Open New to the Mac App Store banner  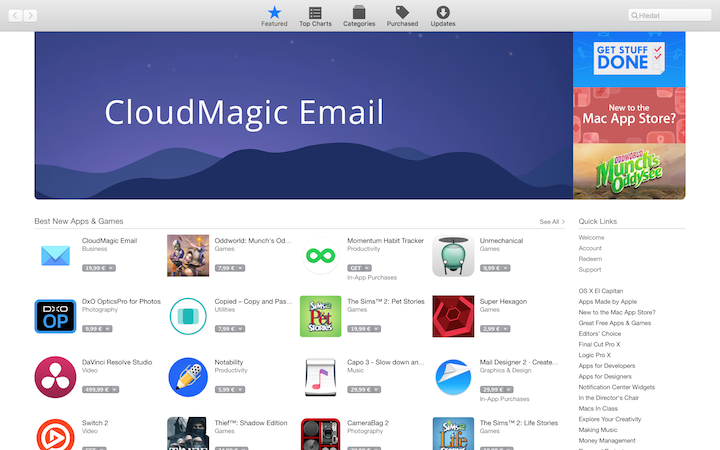[x=629, y=115]
